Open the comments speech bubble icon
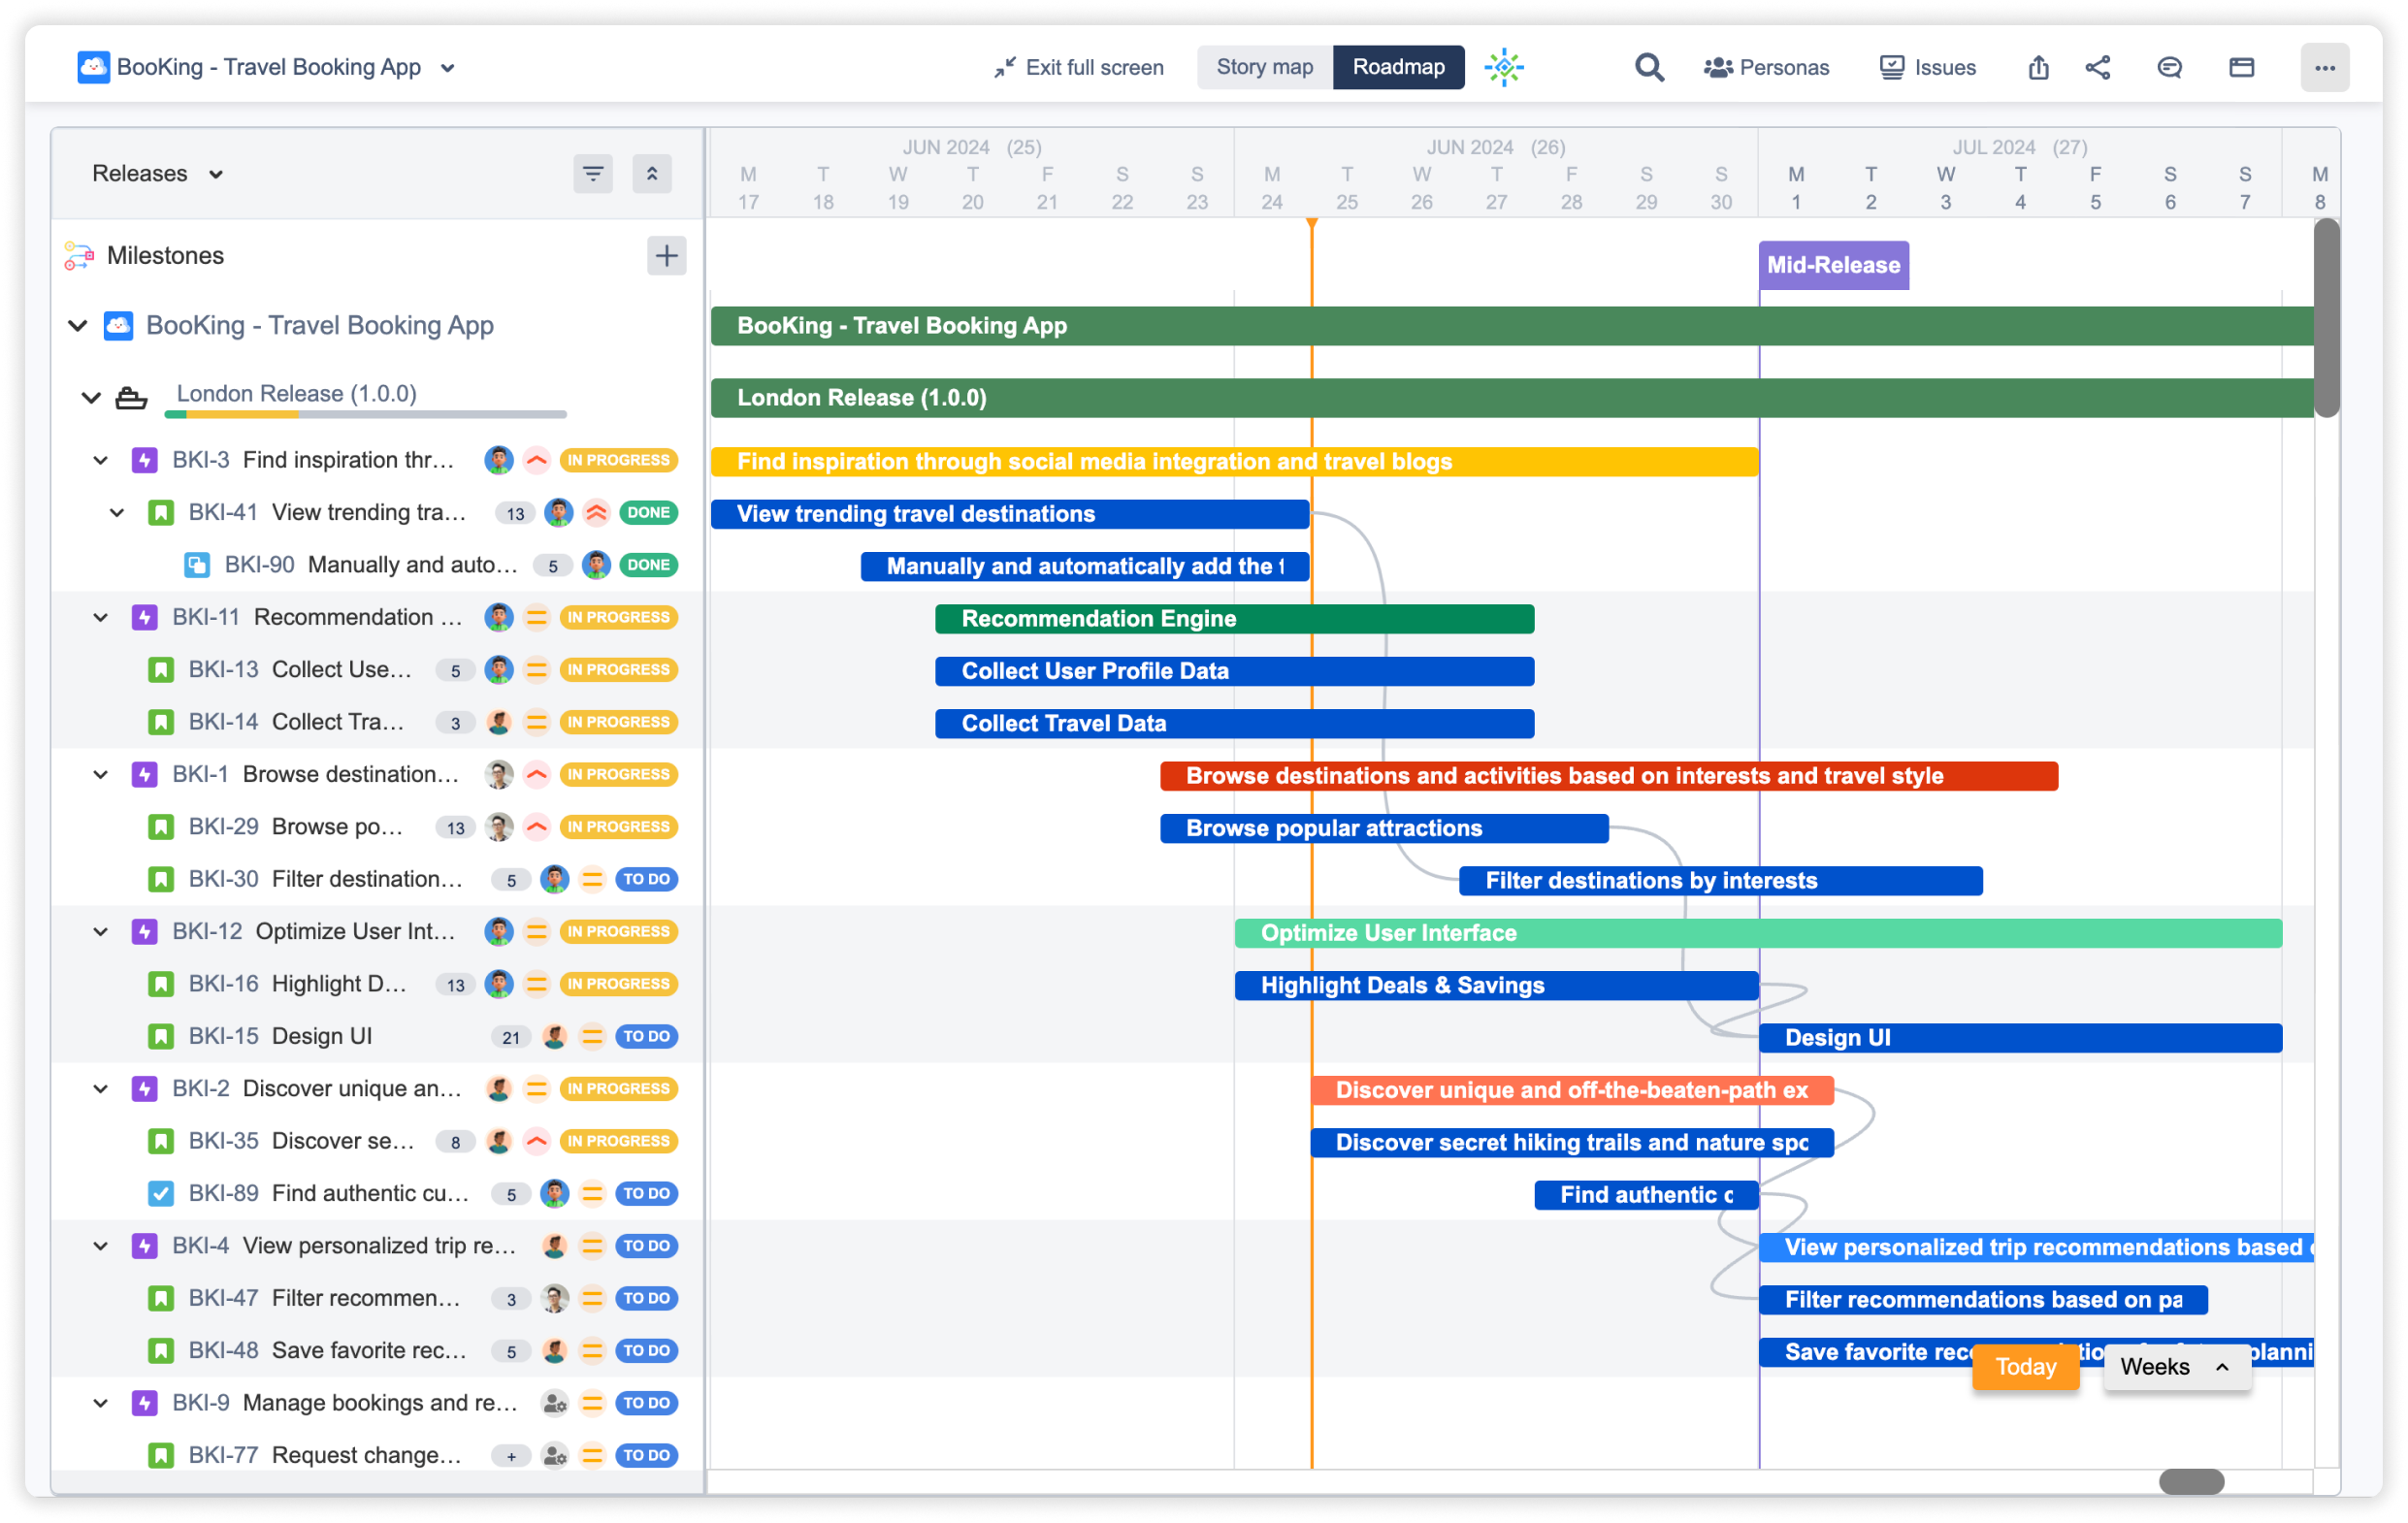The height and width of the screenshot is (1523, 2408). (2169, 67)
